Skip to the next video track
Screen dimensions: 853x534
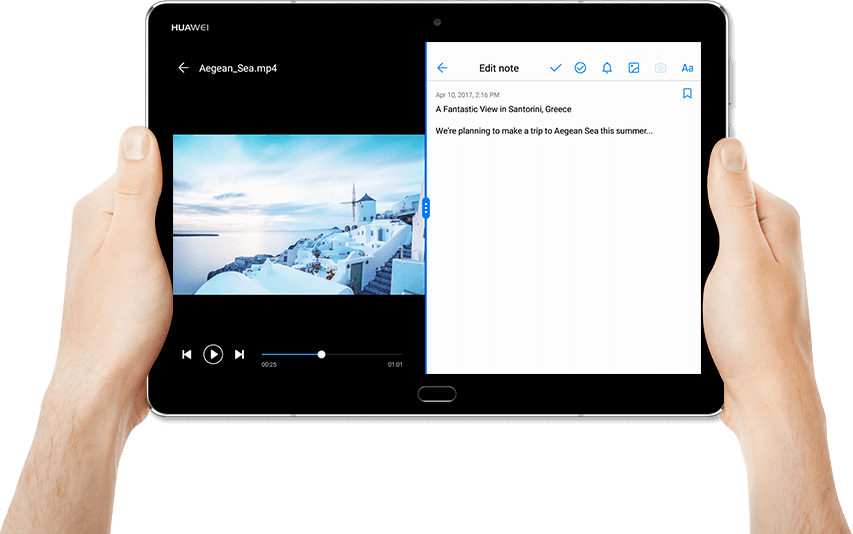(240, 354)
